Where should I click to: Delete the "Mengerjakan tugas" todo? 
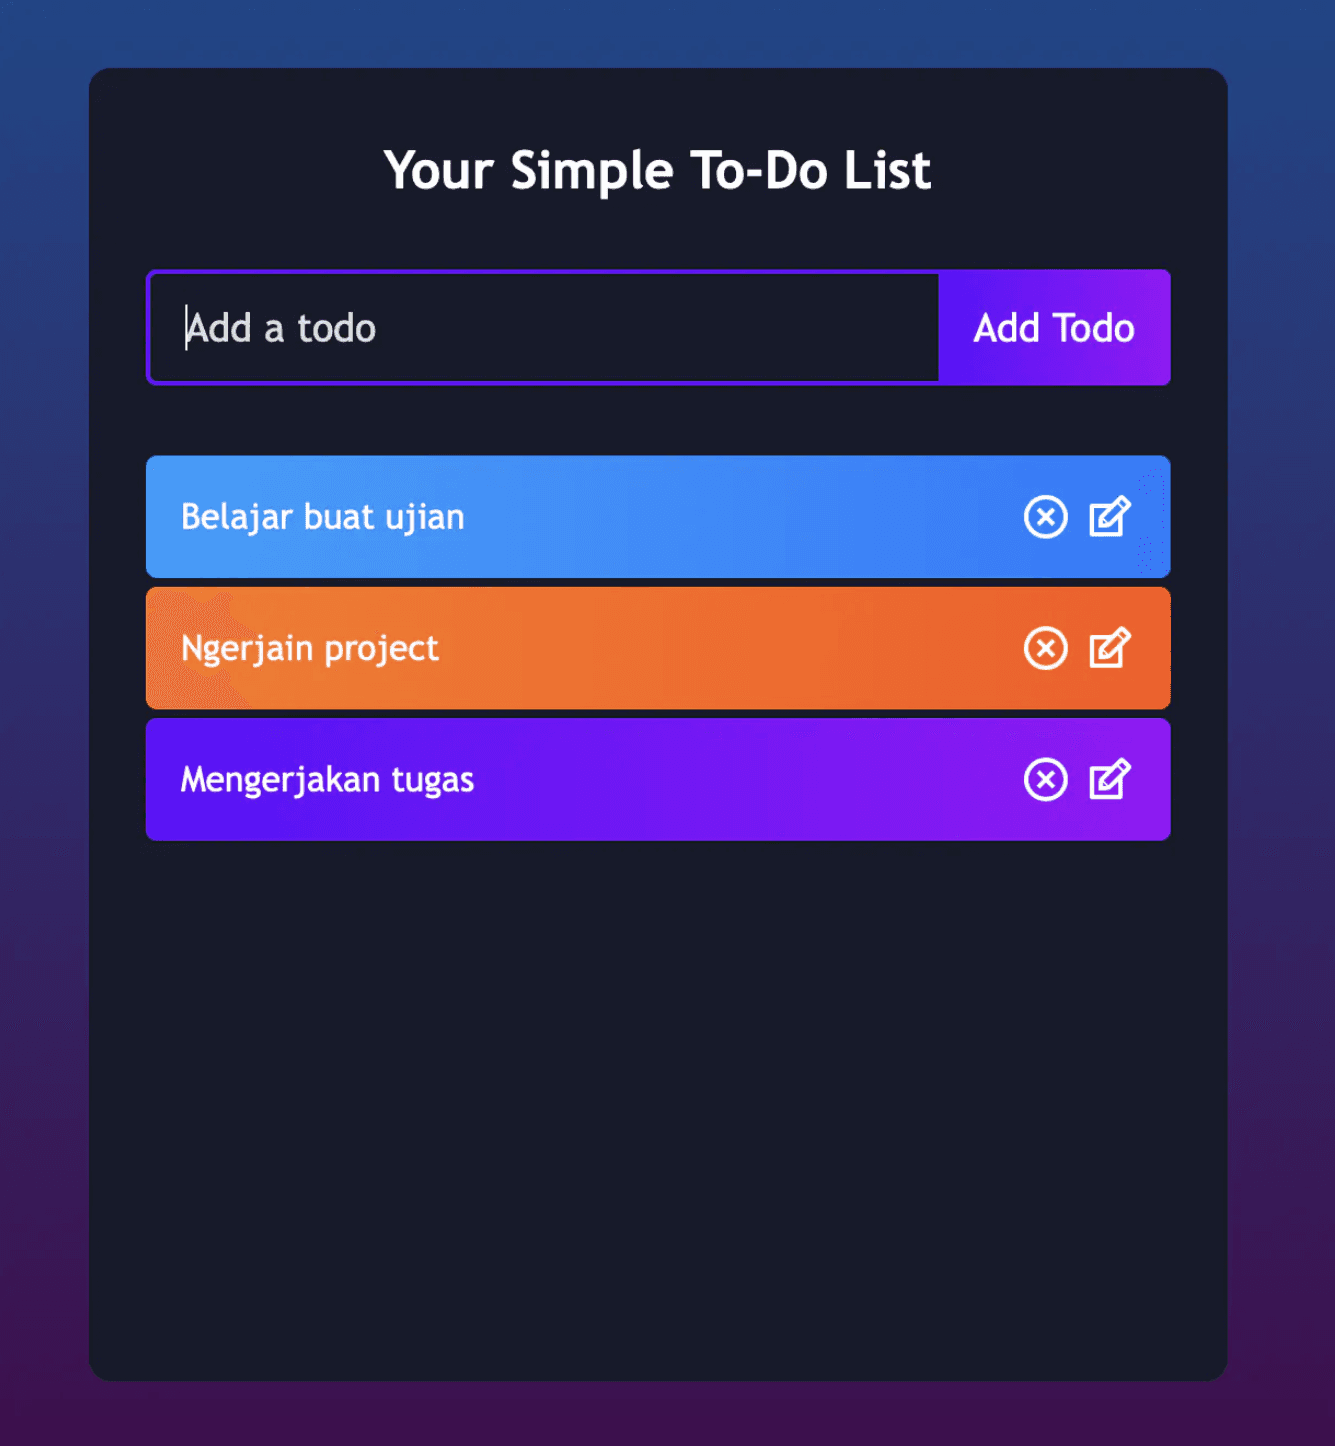click(1046, 780)
